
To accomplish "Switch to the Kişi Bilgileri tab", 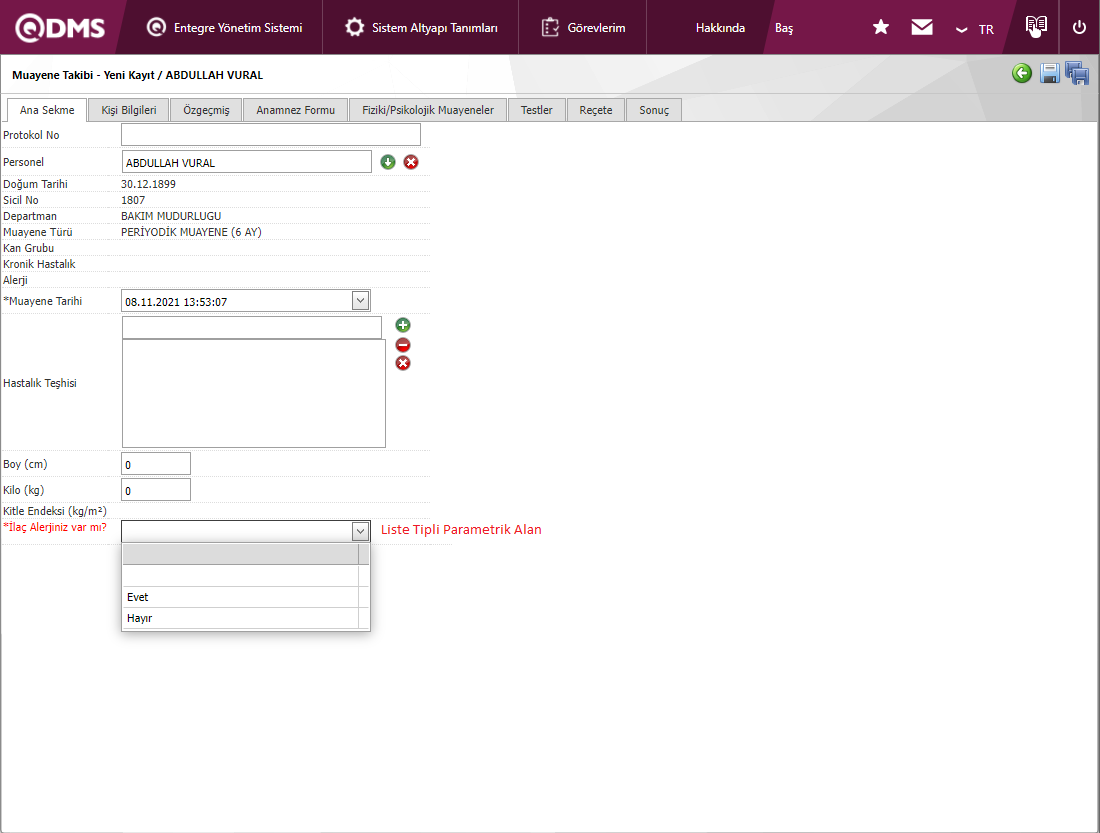I will pyautogui.click(x=129, y=110).
